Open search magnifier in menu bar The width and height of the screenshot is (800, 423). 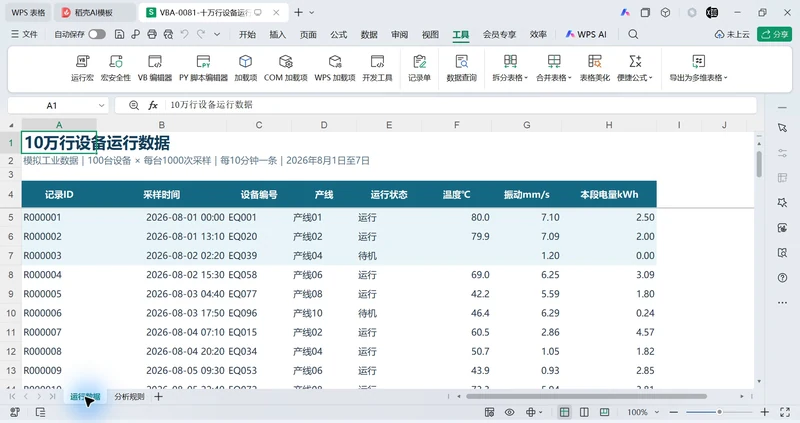point(633,34)
